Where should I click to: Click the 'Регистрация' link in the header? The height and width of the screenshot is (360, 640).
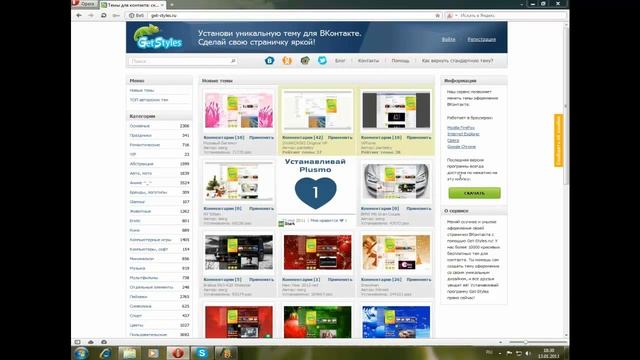pos(482,40)
